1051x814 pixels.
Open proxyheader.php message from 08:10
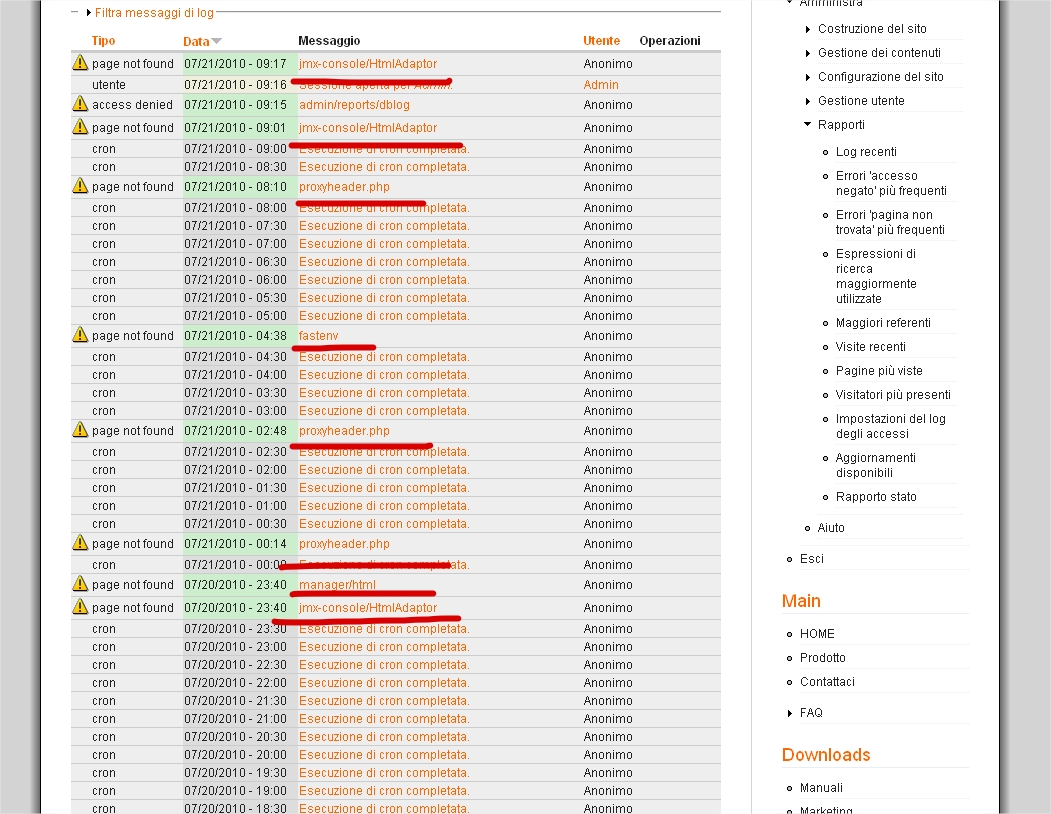coord(344,186)
